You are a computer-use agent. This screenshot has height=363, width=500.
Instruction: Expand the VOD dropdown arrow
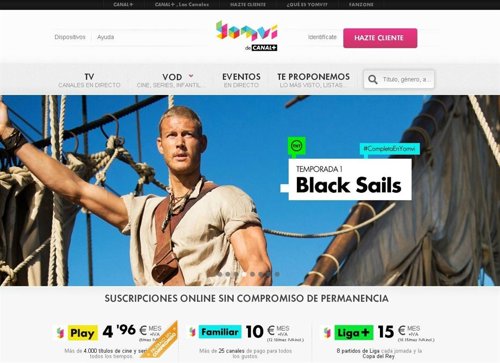191,76
